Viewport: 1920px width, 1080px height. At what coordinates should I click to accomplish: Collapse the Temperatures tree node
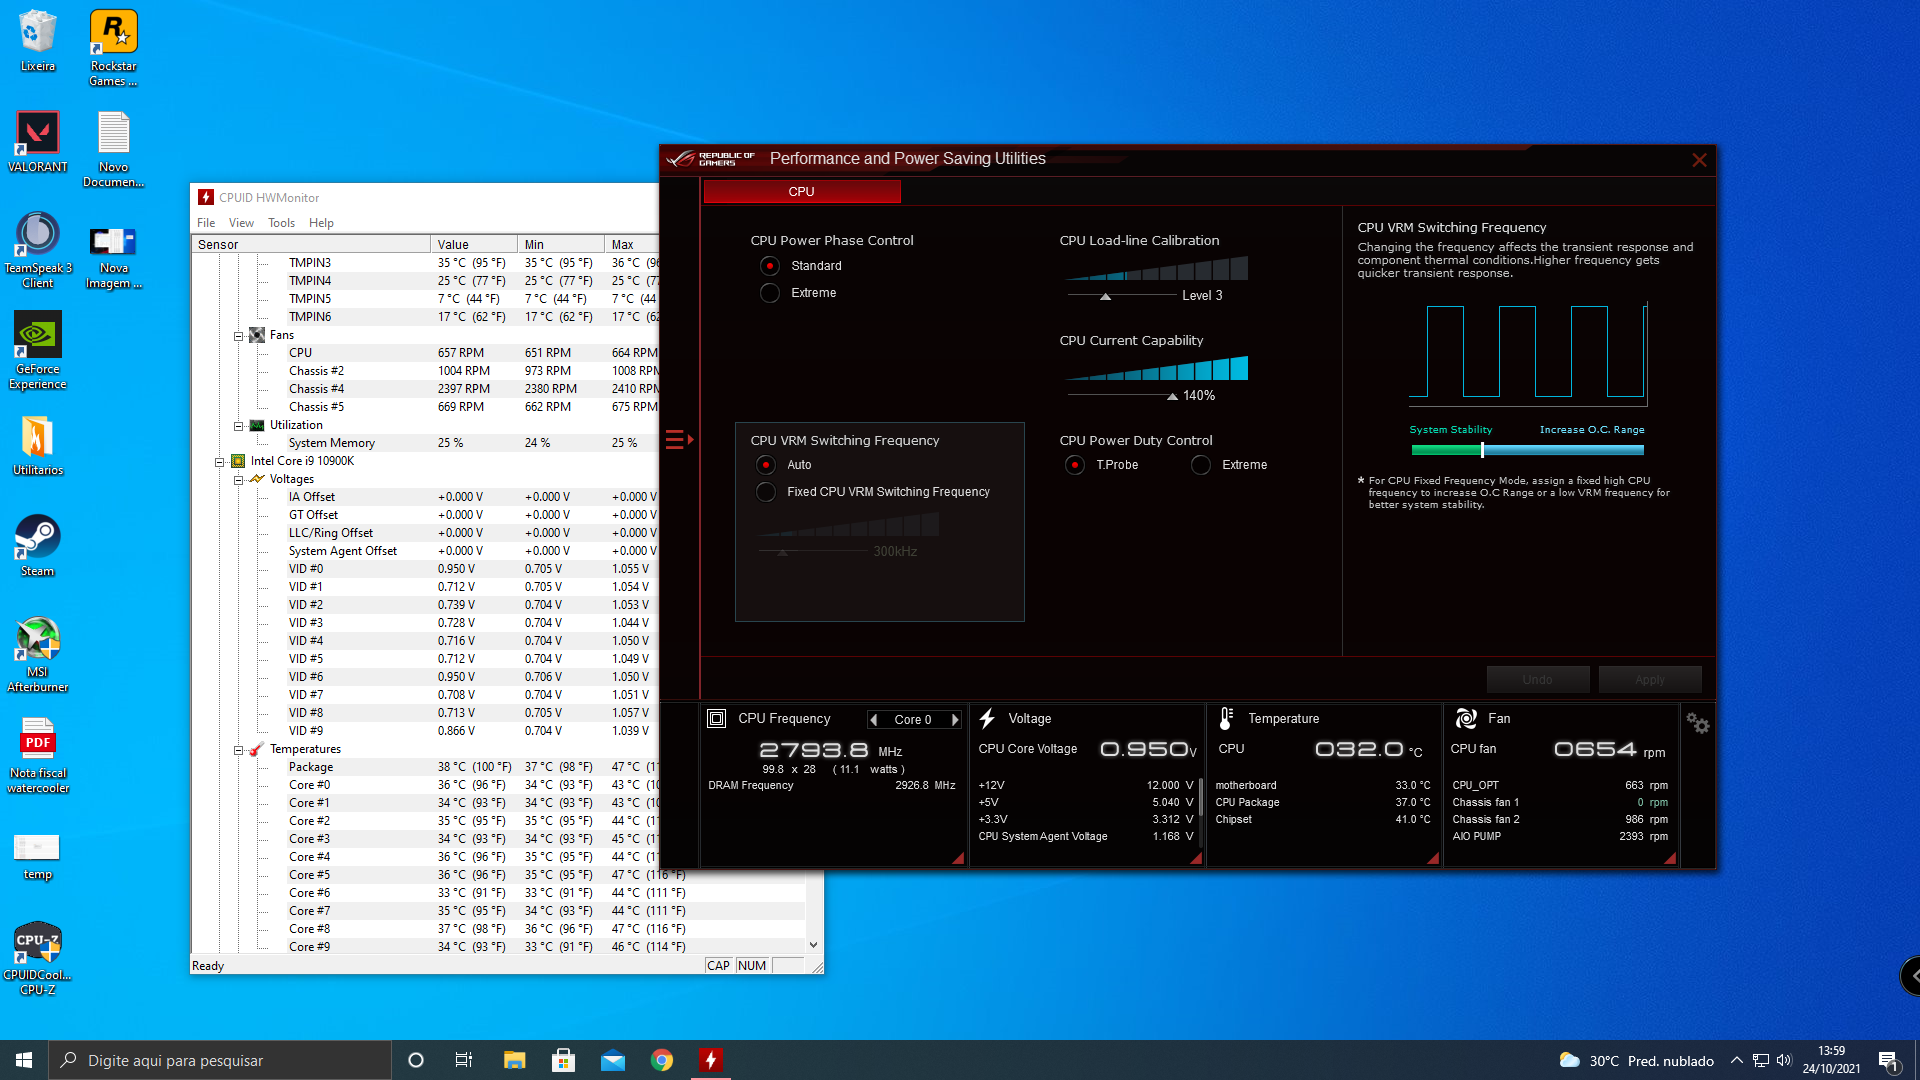coord(238,750)
